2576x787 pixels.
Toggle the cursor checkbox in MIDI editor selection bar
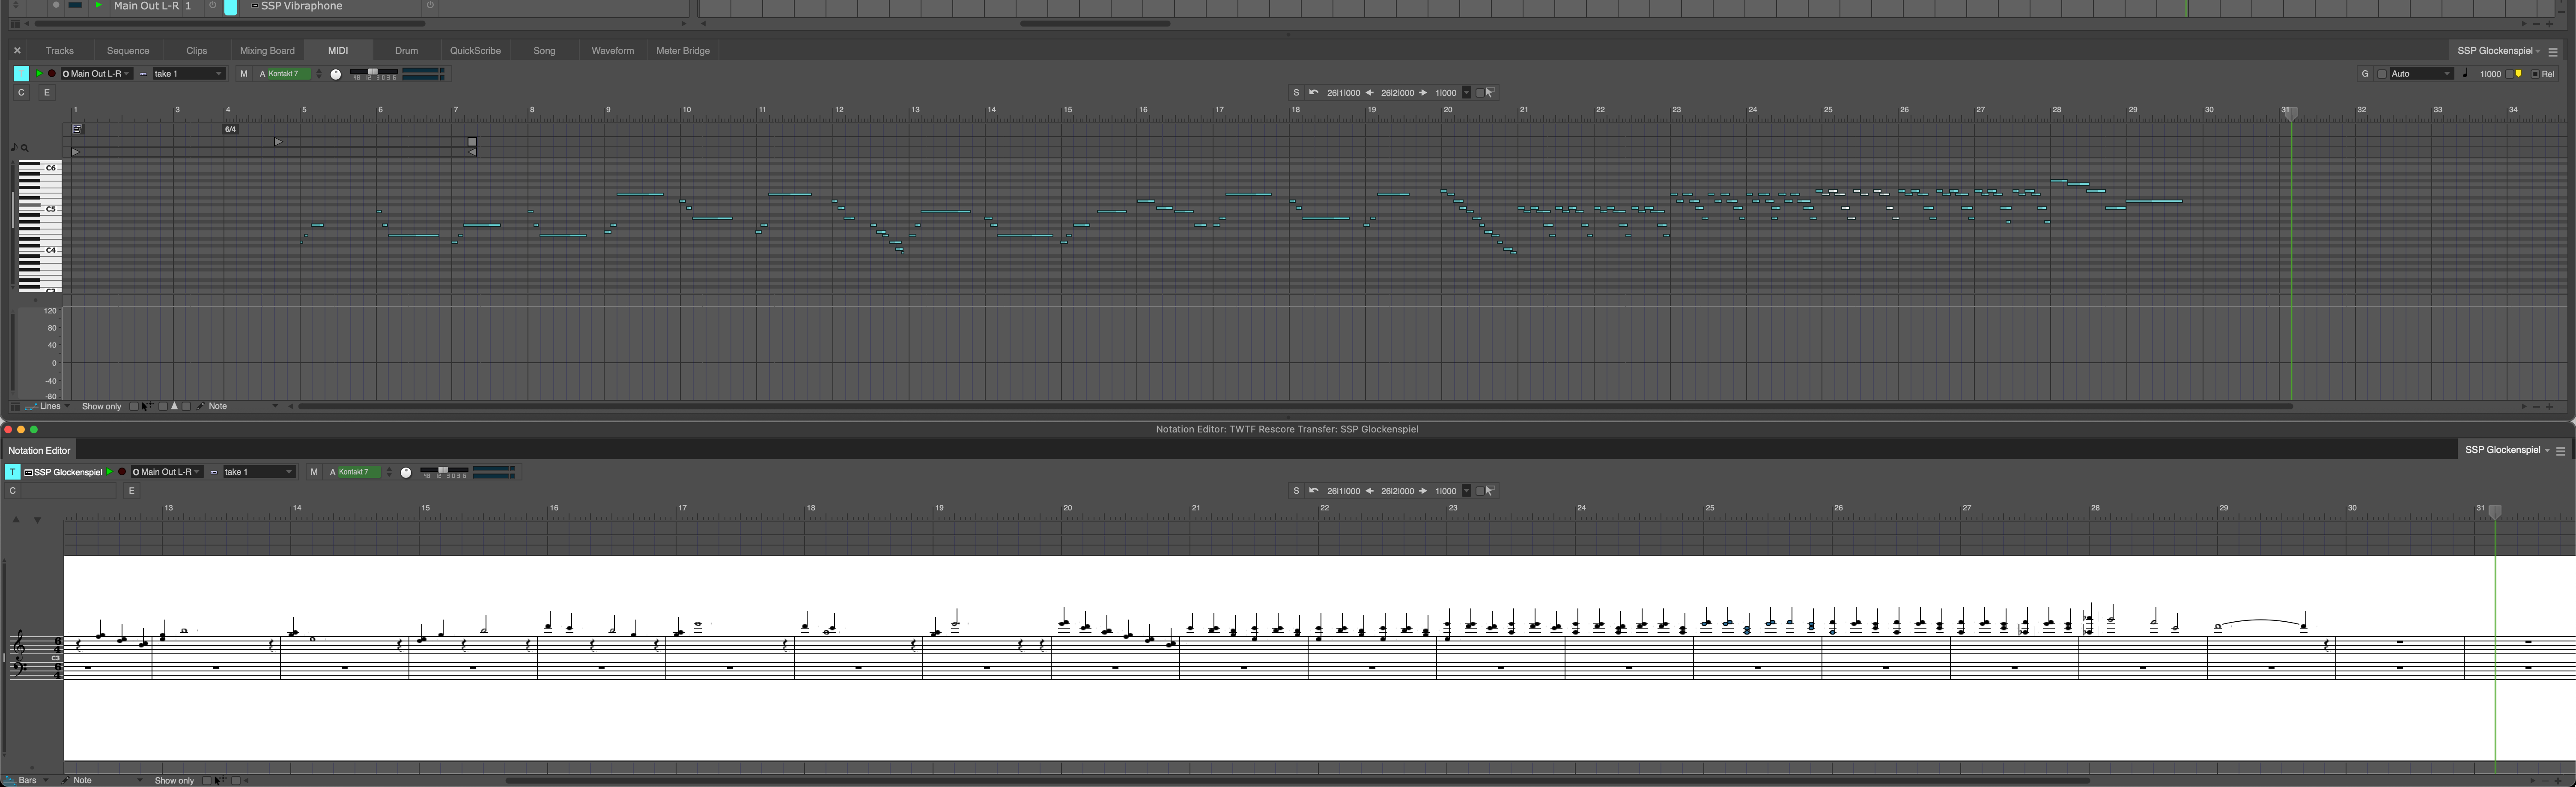[1480, 93]
